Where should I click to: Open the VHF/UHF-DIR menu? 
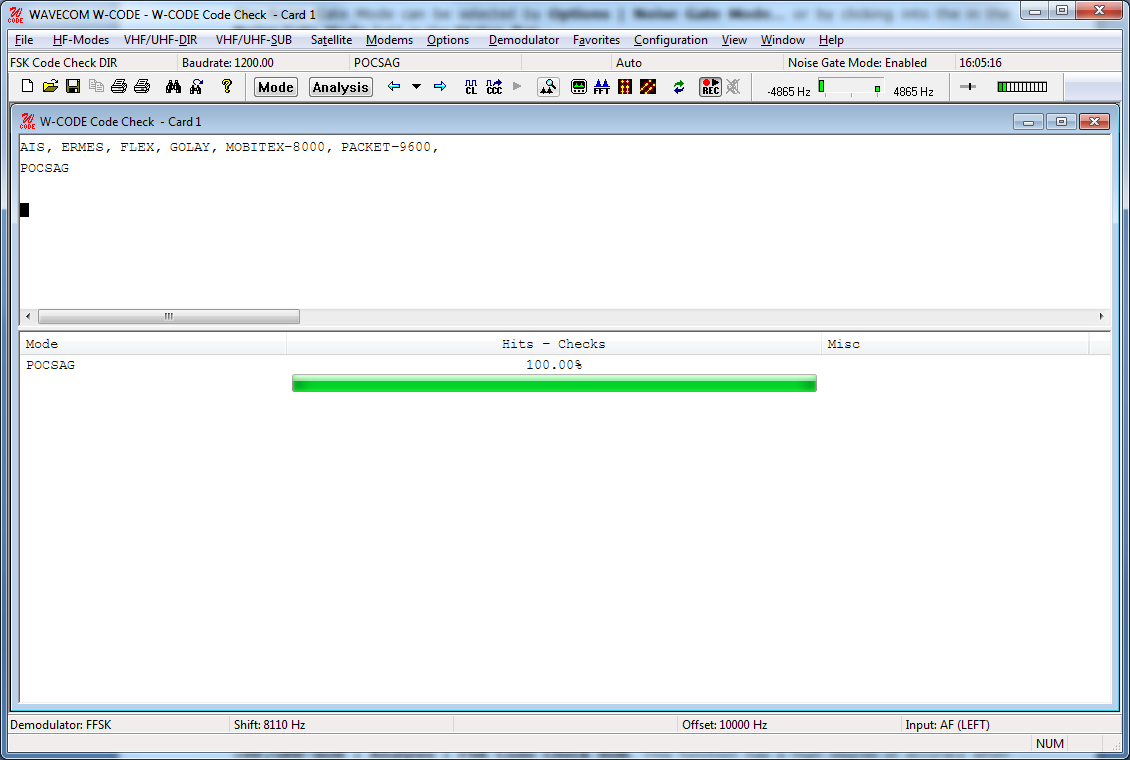tap(161, 40)
